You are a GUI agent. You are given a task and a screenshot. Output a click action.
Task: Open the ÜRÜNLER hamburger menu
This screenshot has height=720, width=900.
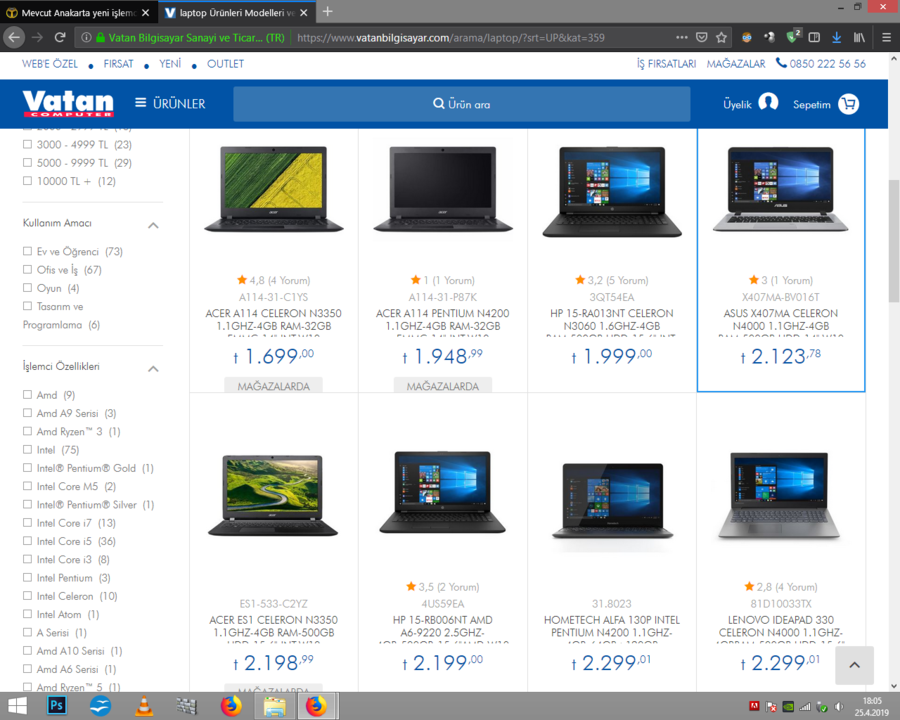170,103
